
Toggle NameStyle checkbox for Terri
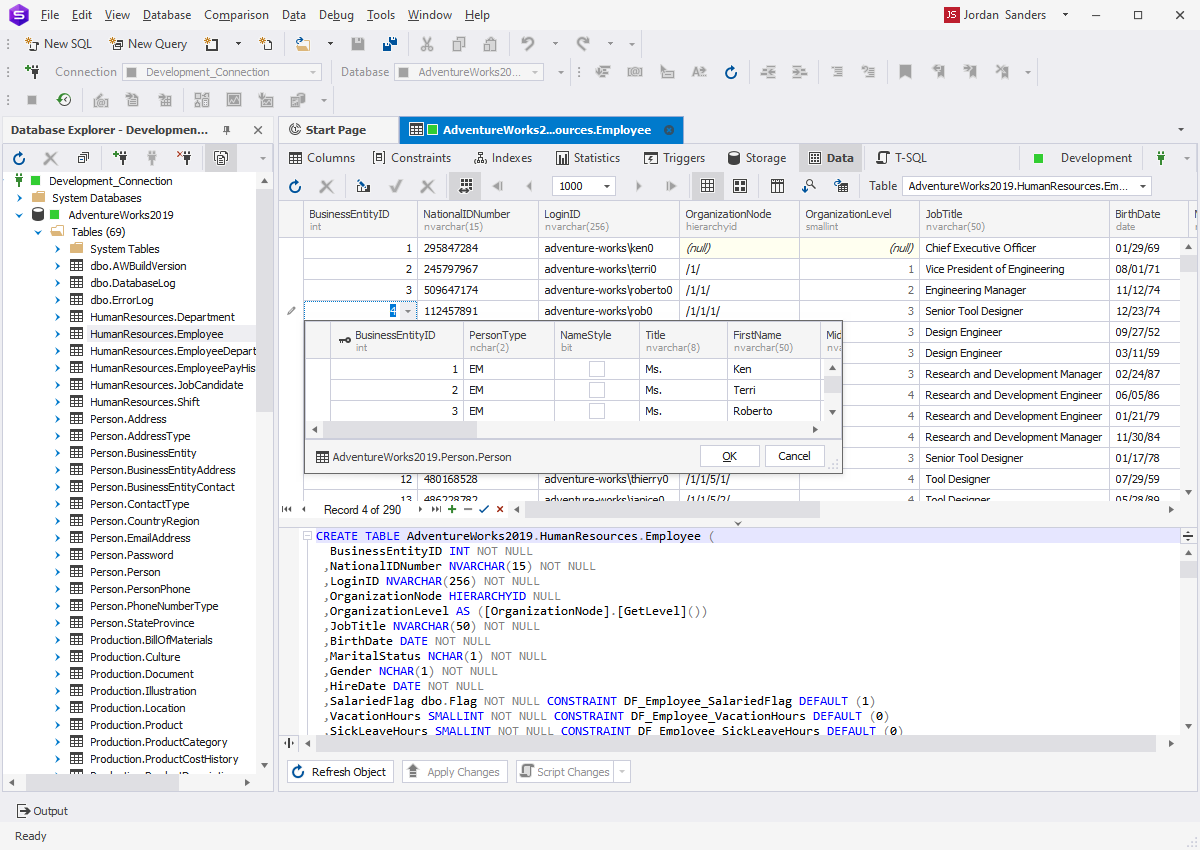pos(597,390)
